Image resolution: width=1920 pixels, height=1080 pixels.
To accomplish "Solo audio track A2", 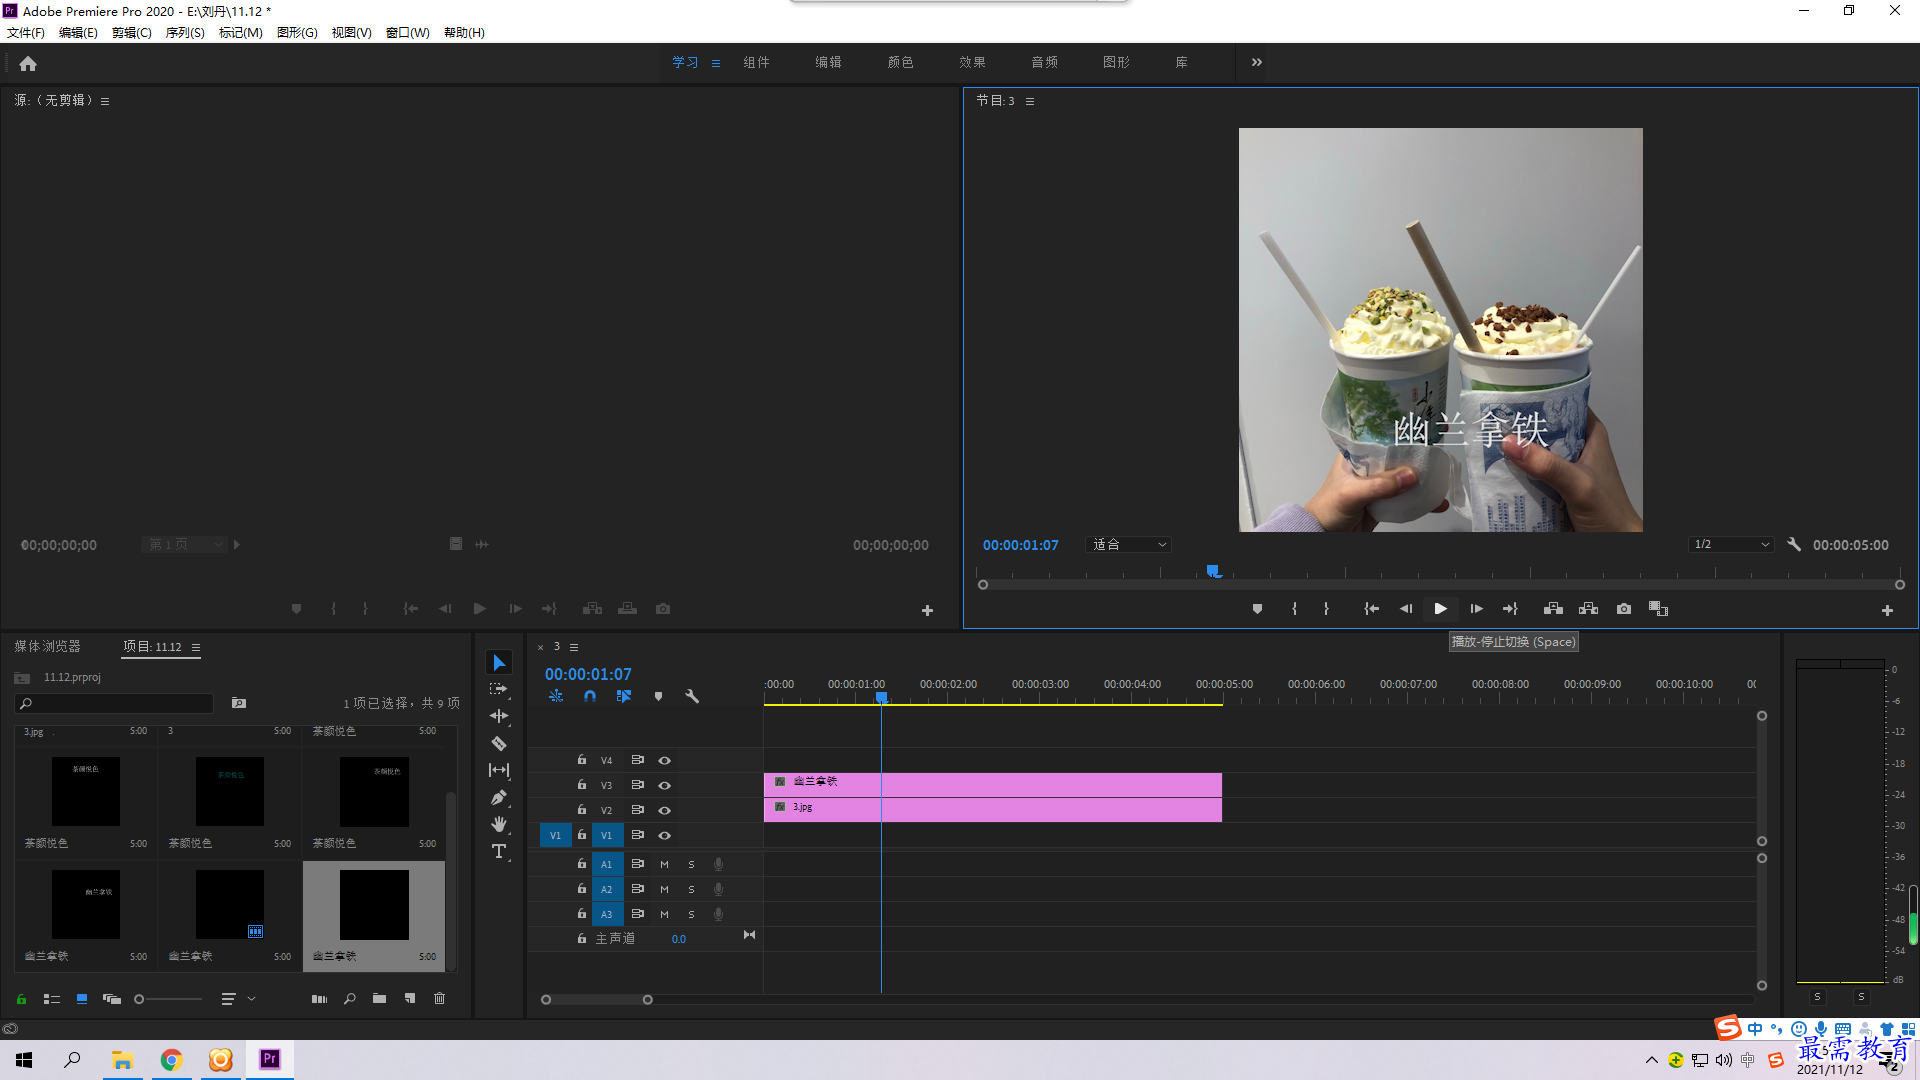I will [691, 889].
